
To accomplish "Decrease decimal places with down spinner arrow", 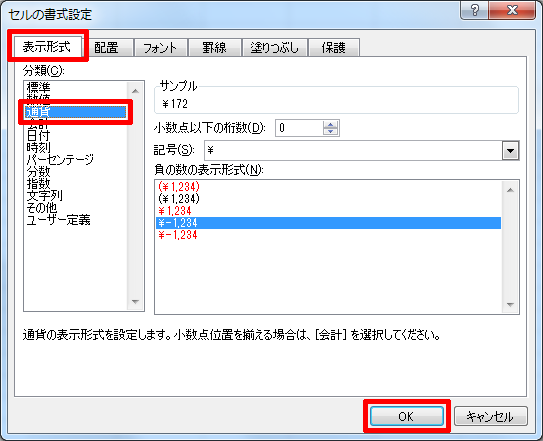I will (330, 131).
